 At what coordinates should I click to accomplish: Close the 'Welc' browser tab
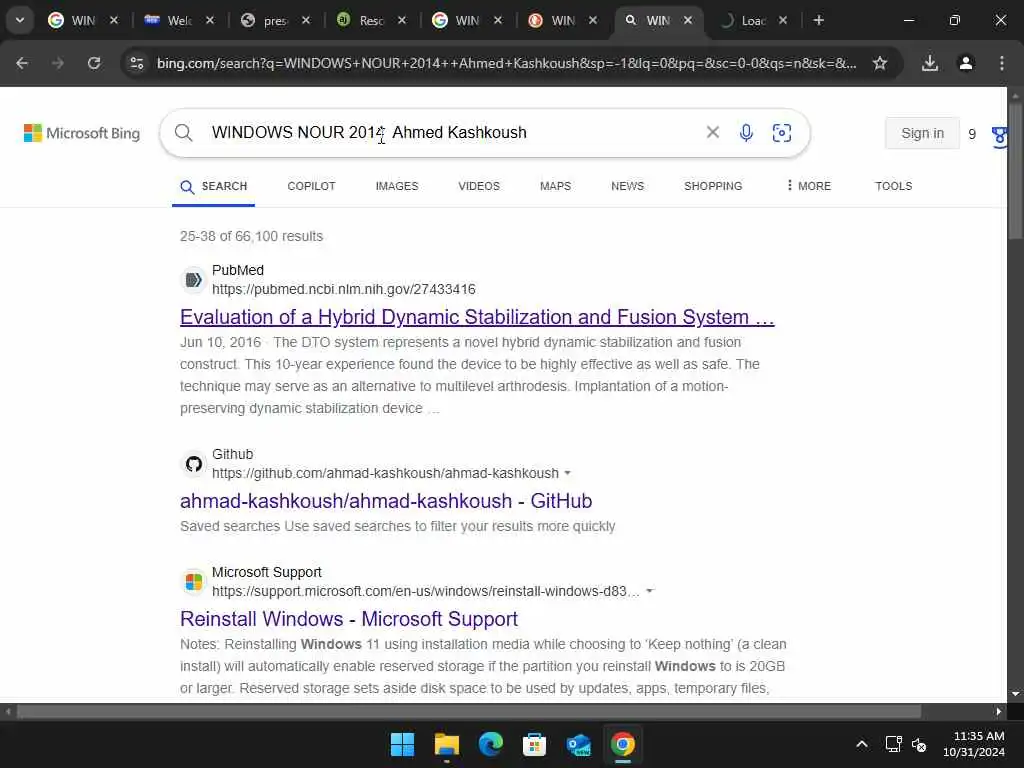tap(210, 20)
